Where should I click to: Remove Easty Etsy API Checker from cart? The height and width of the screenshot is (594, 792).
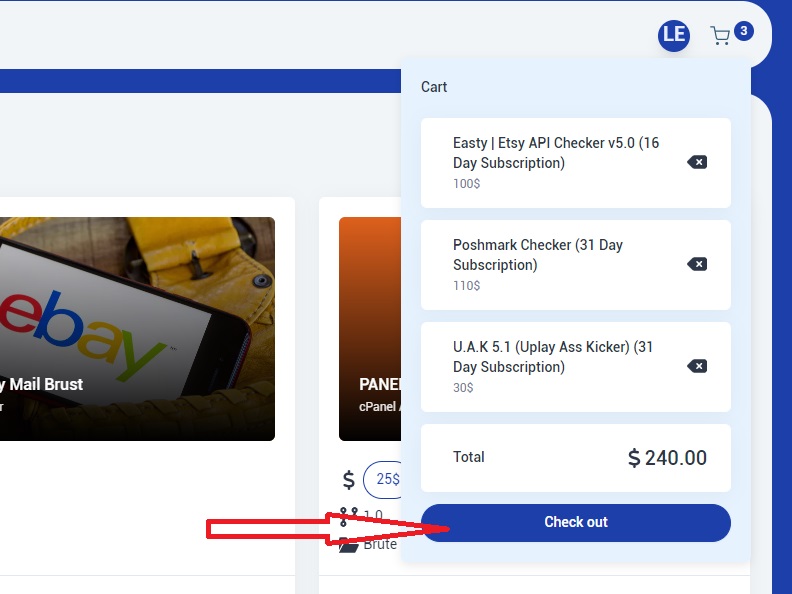point(697,162)
